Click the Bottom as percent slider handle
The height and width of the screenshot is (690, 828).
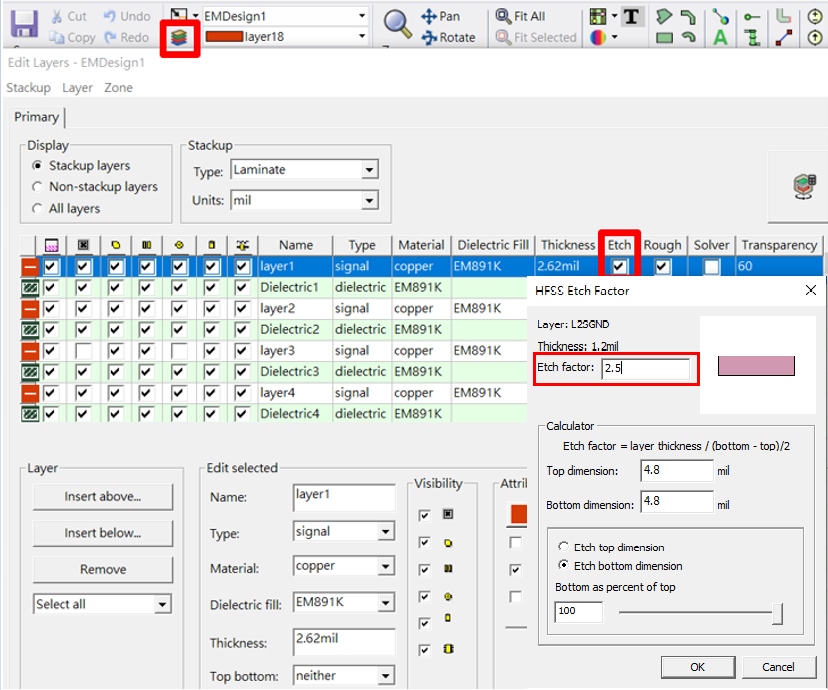777,614
